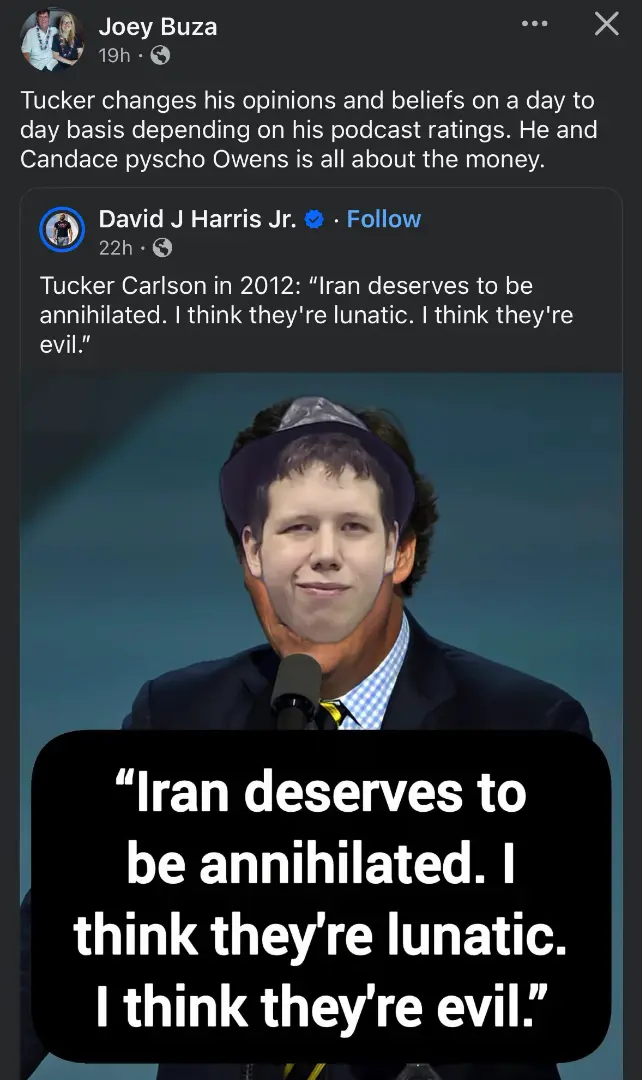This screenshot has width=642, height=1080.
Task: Close the post with the X
Action: [x=606, y=24]
